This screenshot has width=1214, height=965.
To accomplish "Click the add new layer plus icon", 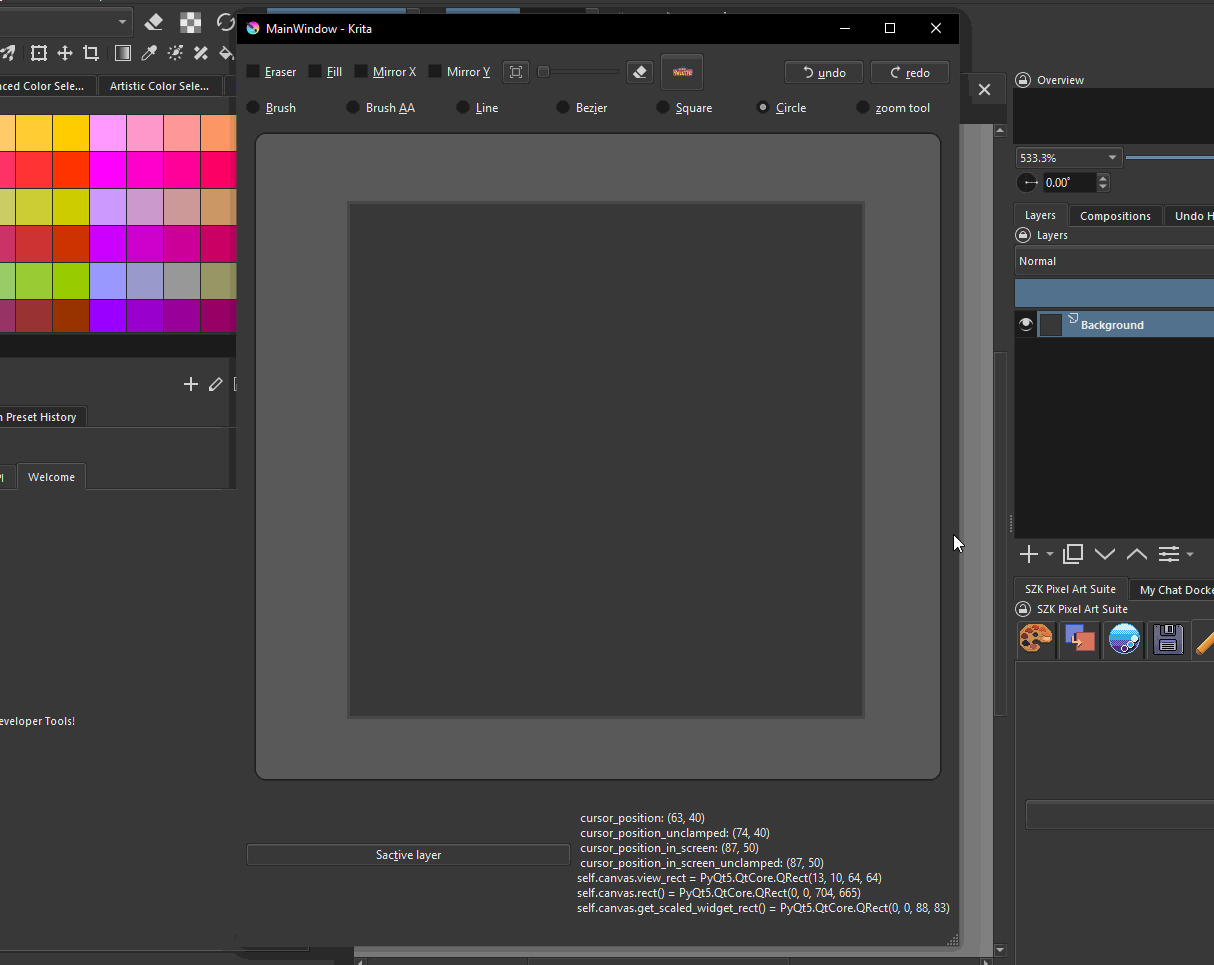I will 1028,554.
